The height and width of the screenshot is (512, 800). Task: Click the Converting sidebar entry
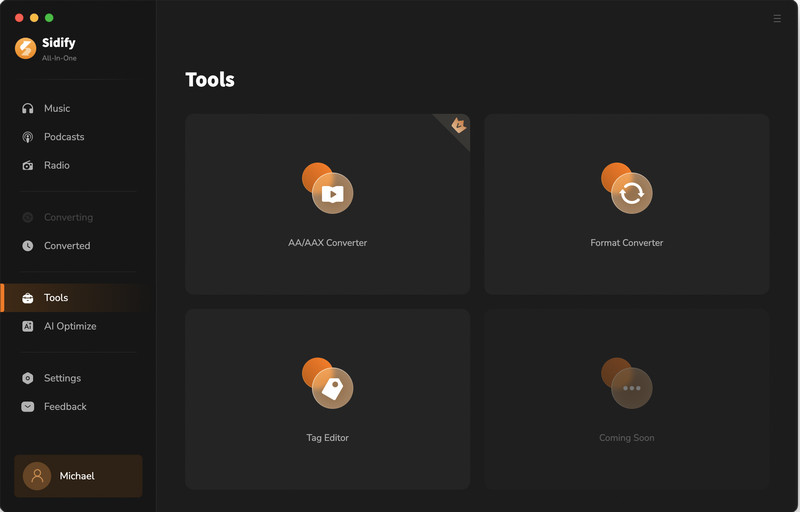click(79, 217)
